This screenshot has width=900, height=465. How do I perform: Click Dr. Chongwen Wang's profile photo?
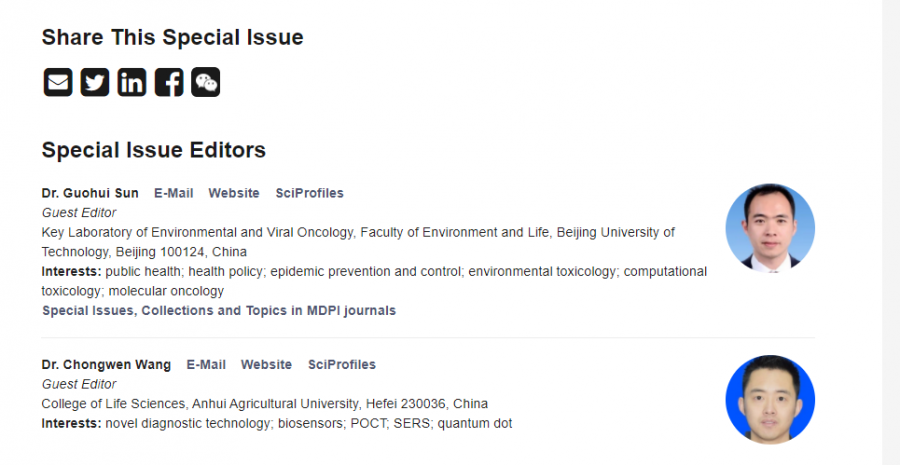tap(769, 399)
